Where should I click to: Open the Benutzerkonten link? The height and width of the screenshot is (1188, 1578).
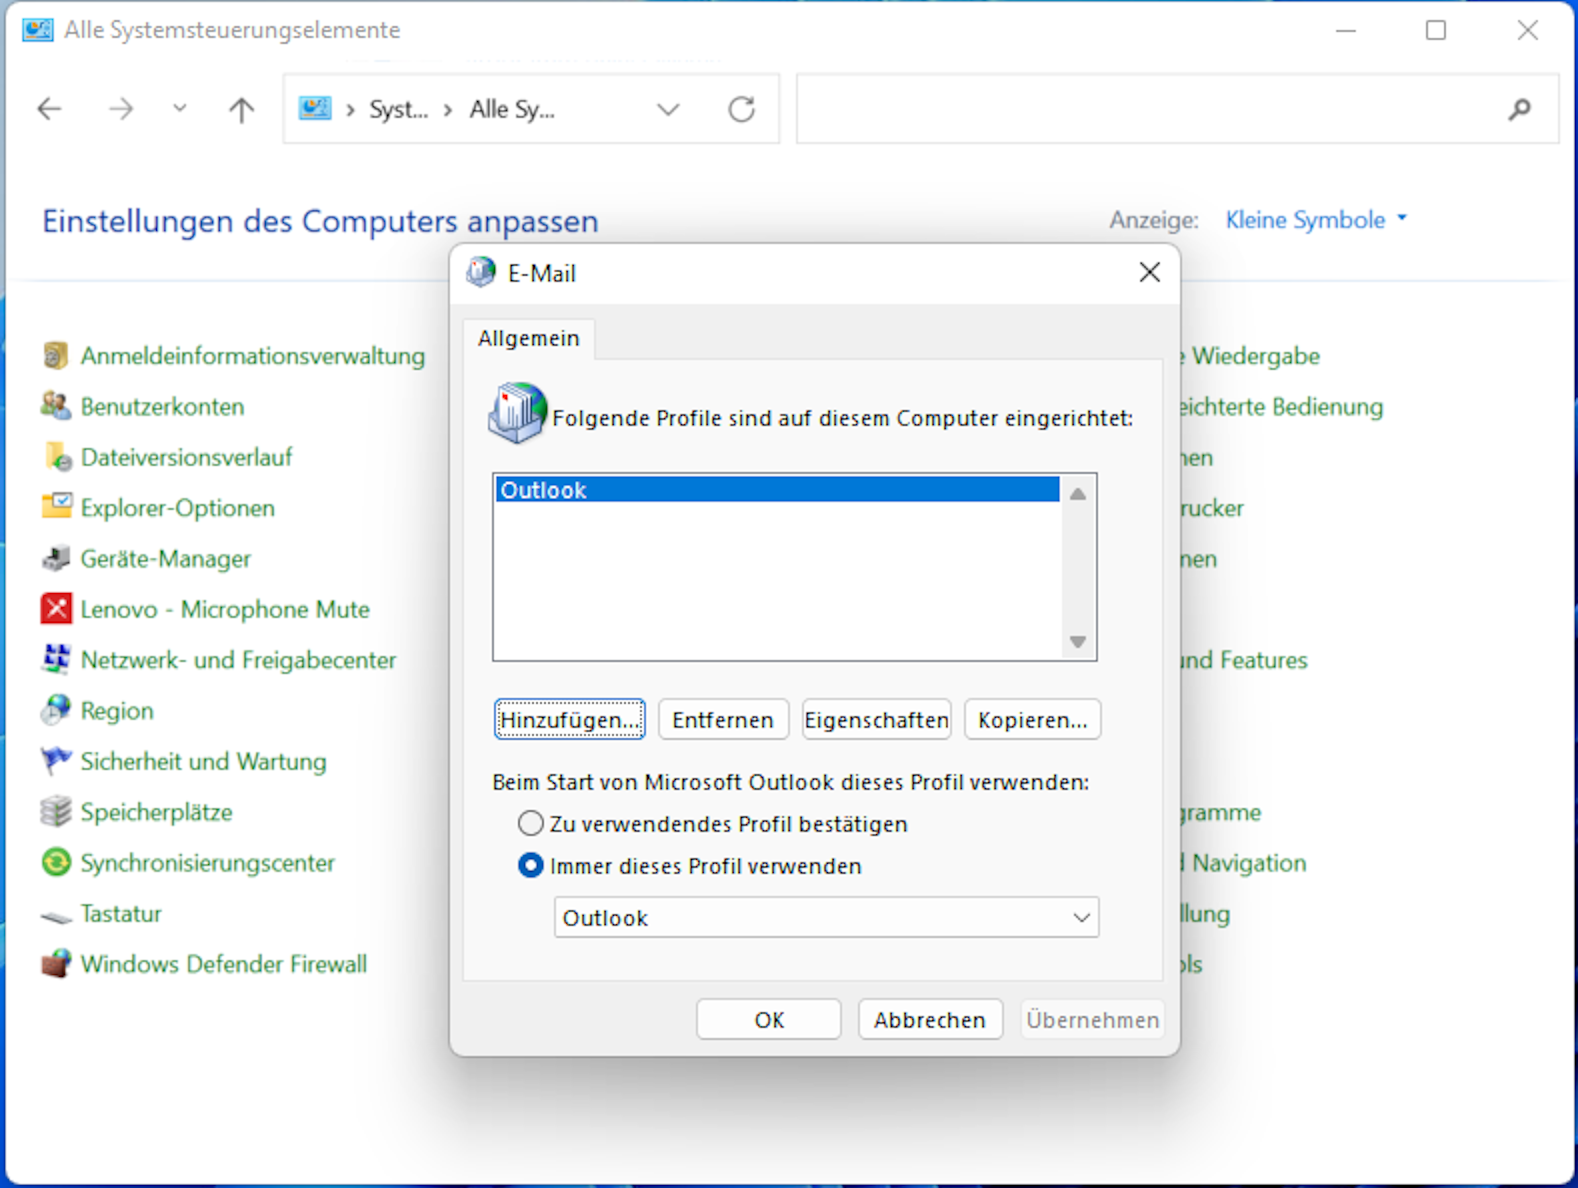coord(162,406)
